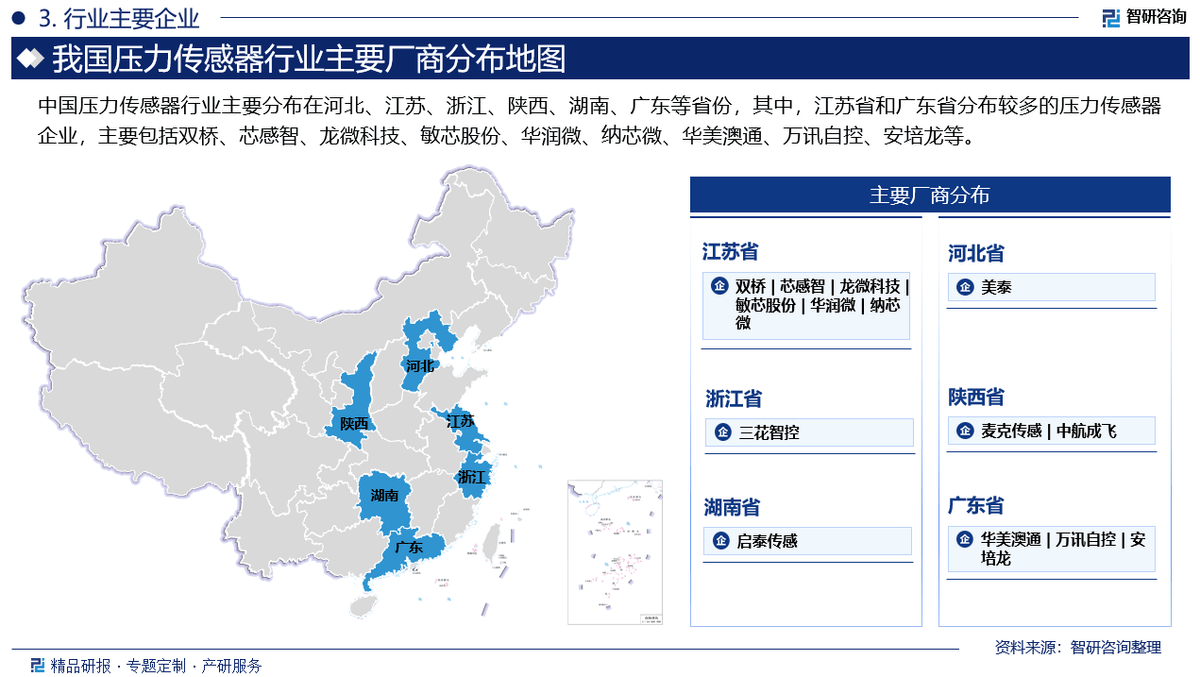Open the South China Sea inset map
Viewport: 1200px width, 677px height.
pos(616,553)
